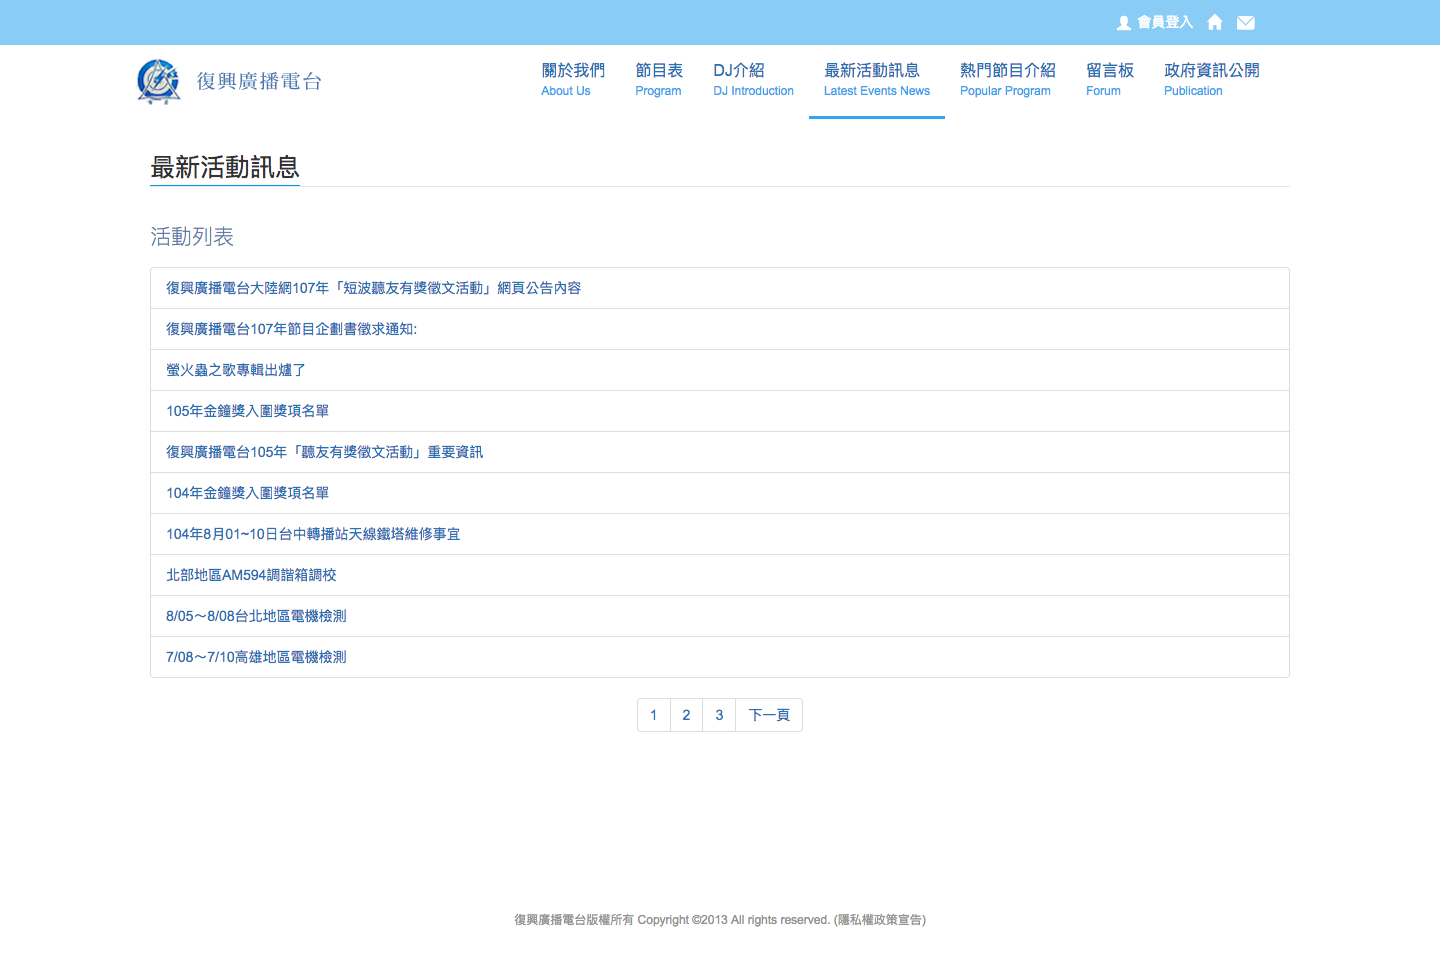Screen dimensions: 1440x959
Task: Open the About Us menu
Action: tap(572, 80)
